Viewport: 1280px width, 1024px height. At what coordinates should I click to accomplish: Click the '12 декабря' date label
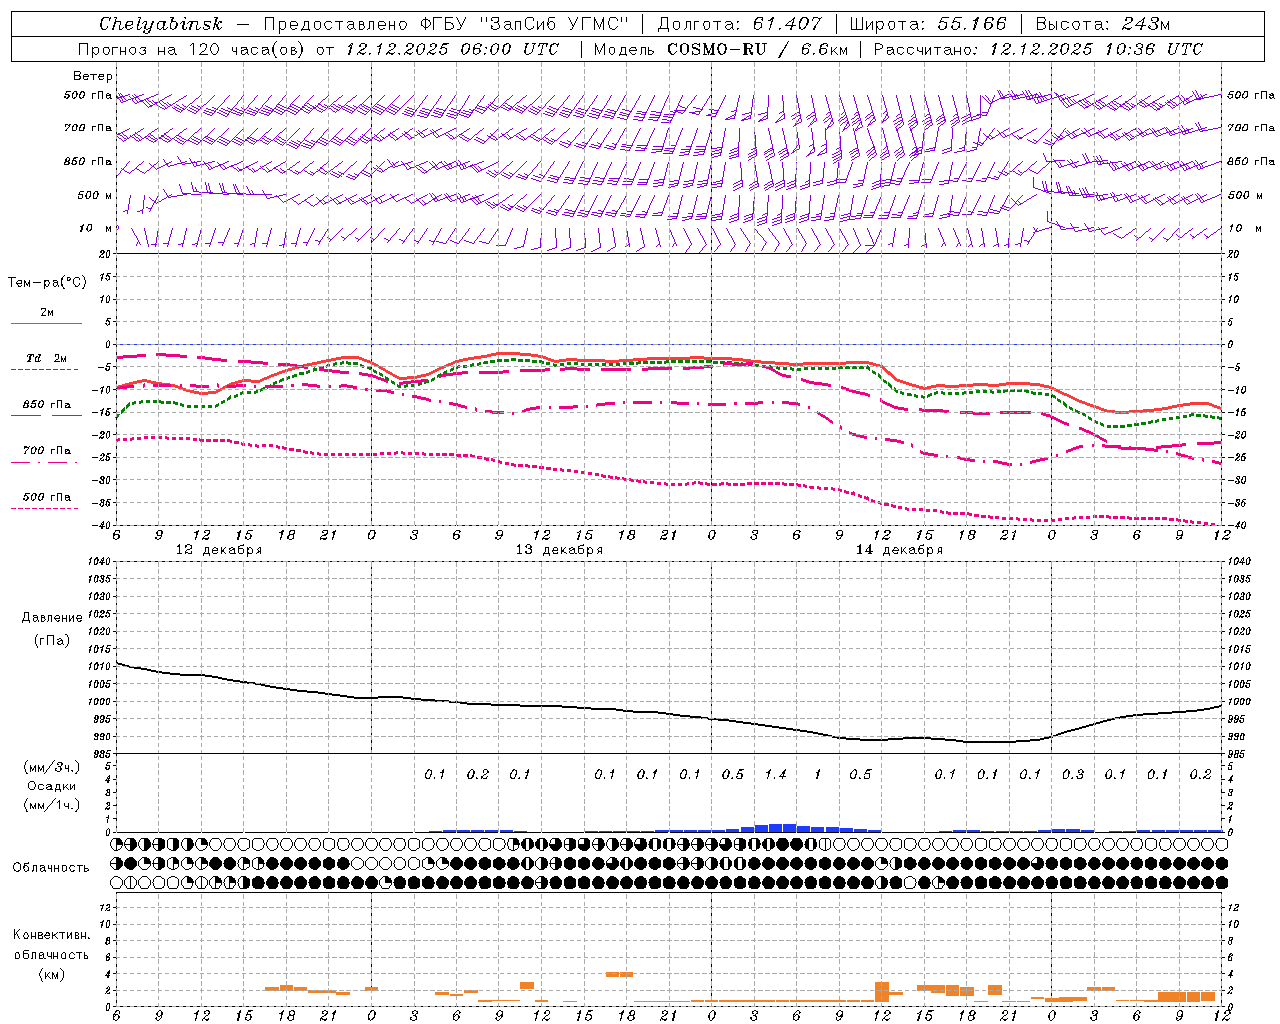(219, 550)
